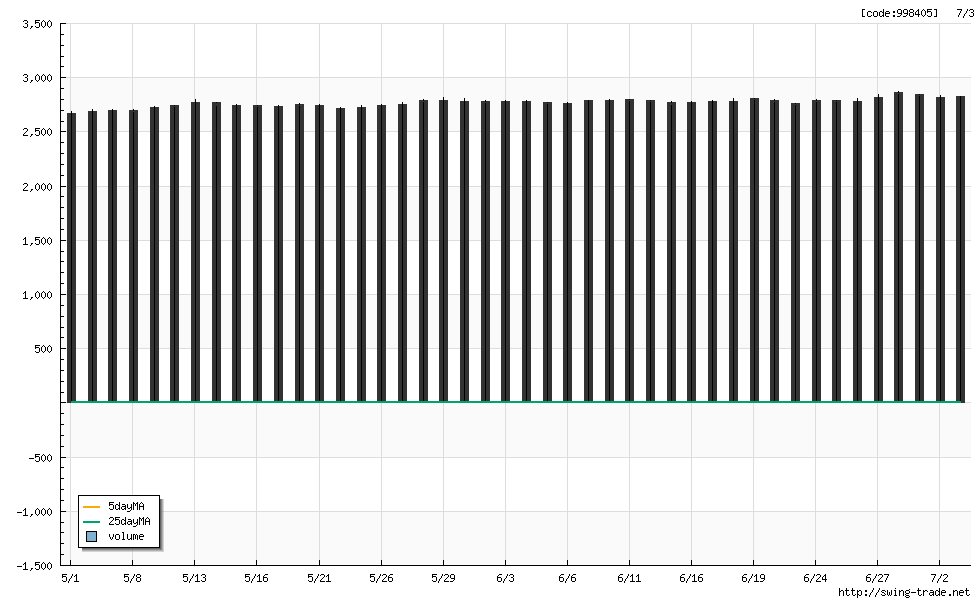Click the 5/26 date label

click(x=381, y=578)
